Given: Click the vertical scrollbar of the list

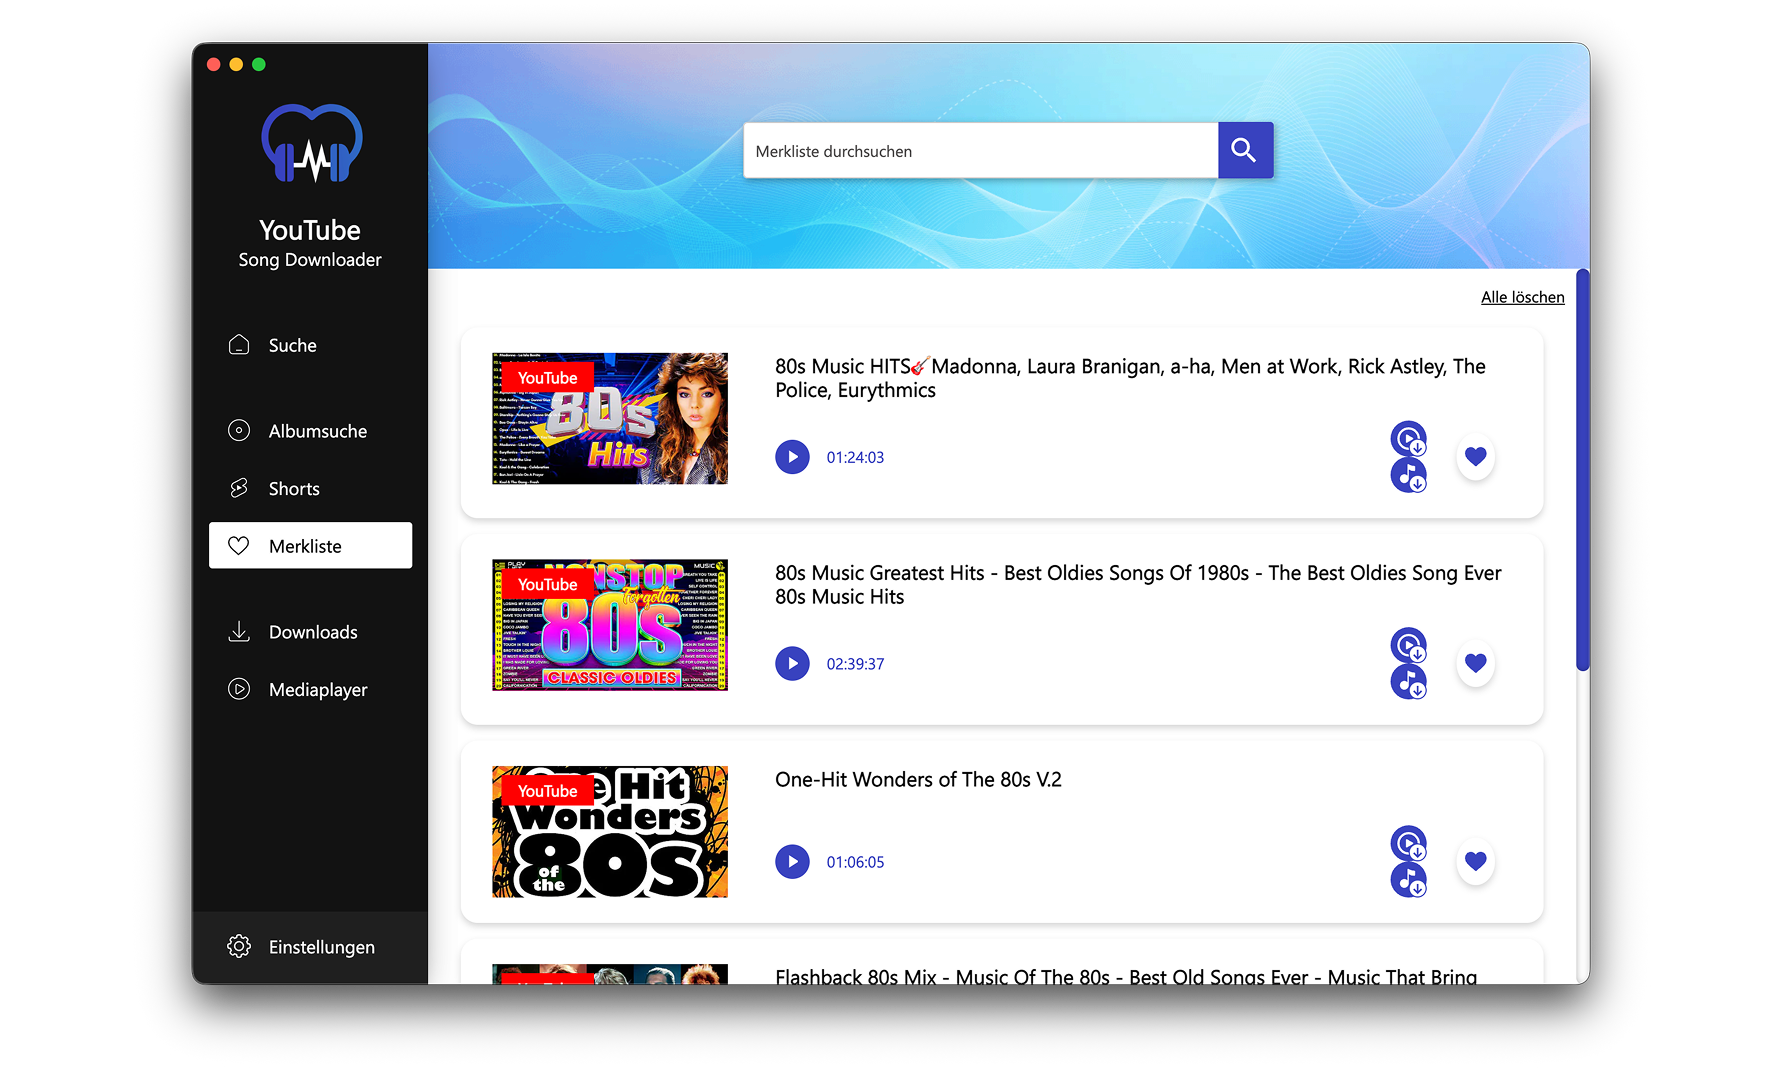Looking at the screenshot, I should 1583,470.
